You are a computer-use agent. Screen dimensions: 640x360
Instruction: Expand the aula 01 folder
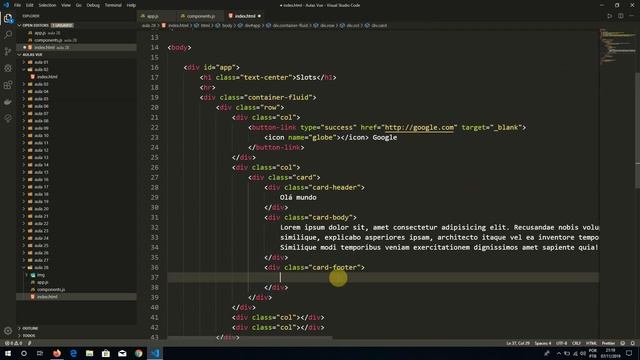[41, 62]
